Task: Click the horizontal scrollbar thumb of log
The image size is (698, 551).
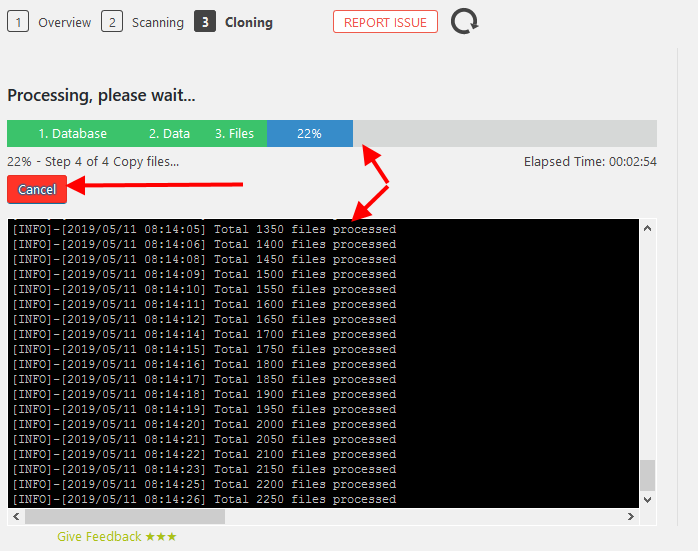Action: click(125, 516)
